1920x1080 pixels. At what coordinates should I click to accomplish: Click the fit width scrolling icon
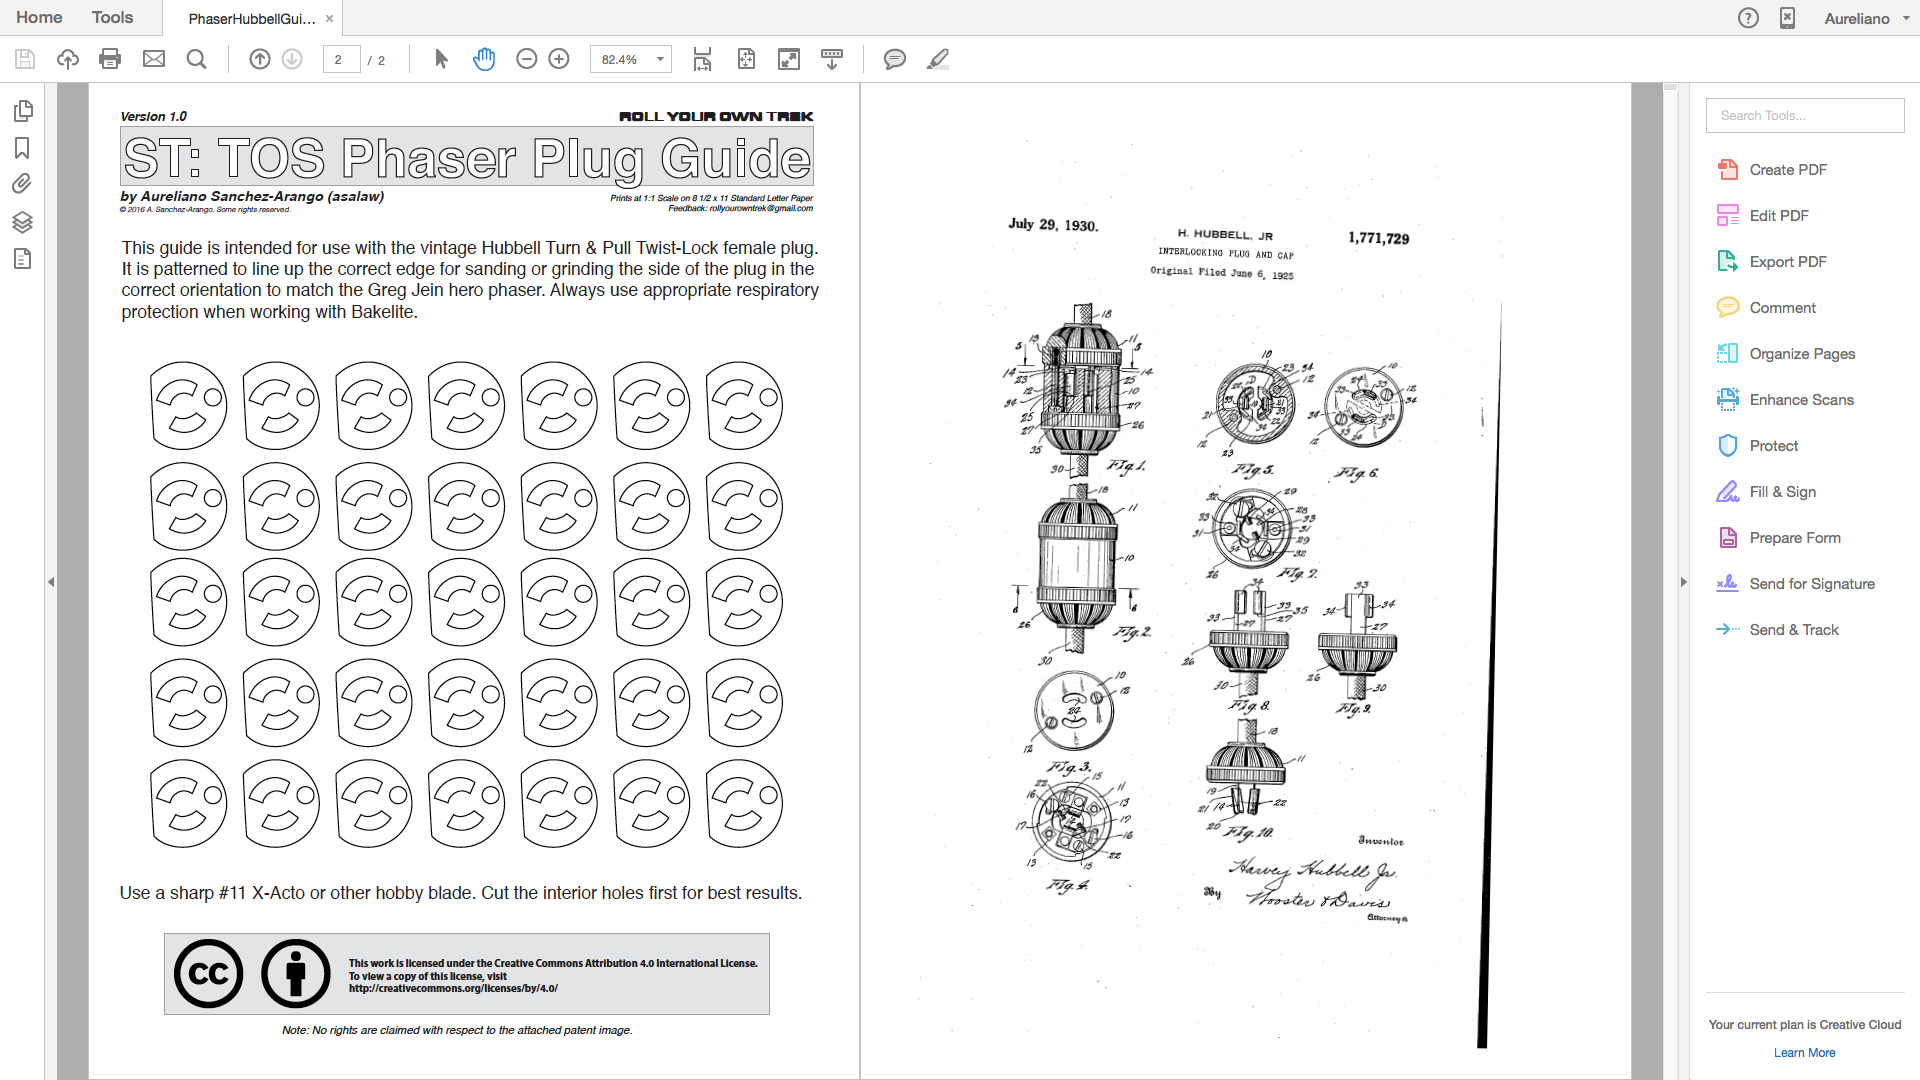coord(703,60)
